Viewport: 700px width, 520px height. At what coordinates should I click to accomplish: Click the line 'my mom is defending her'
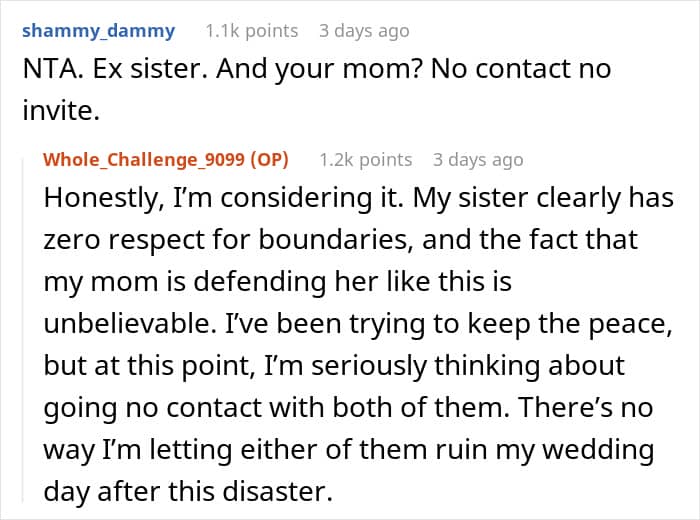click(x=278, y=282)
